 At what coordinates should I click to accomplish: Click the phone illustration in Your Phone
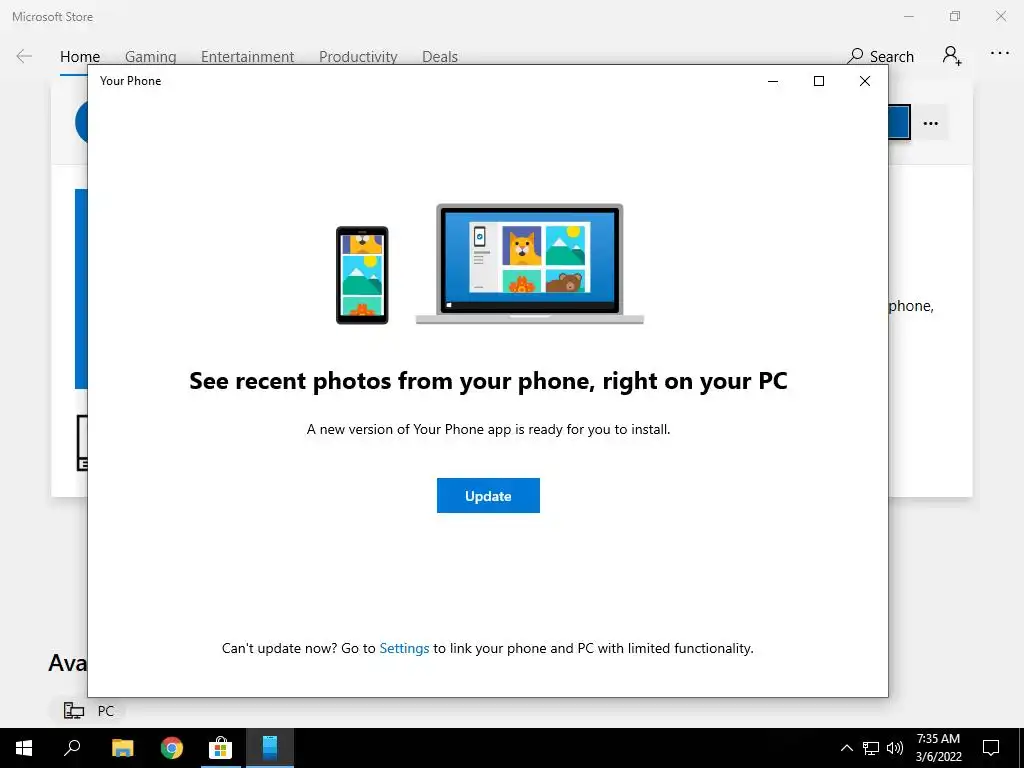click(x=362, y=275)
